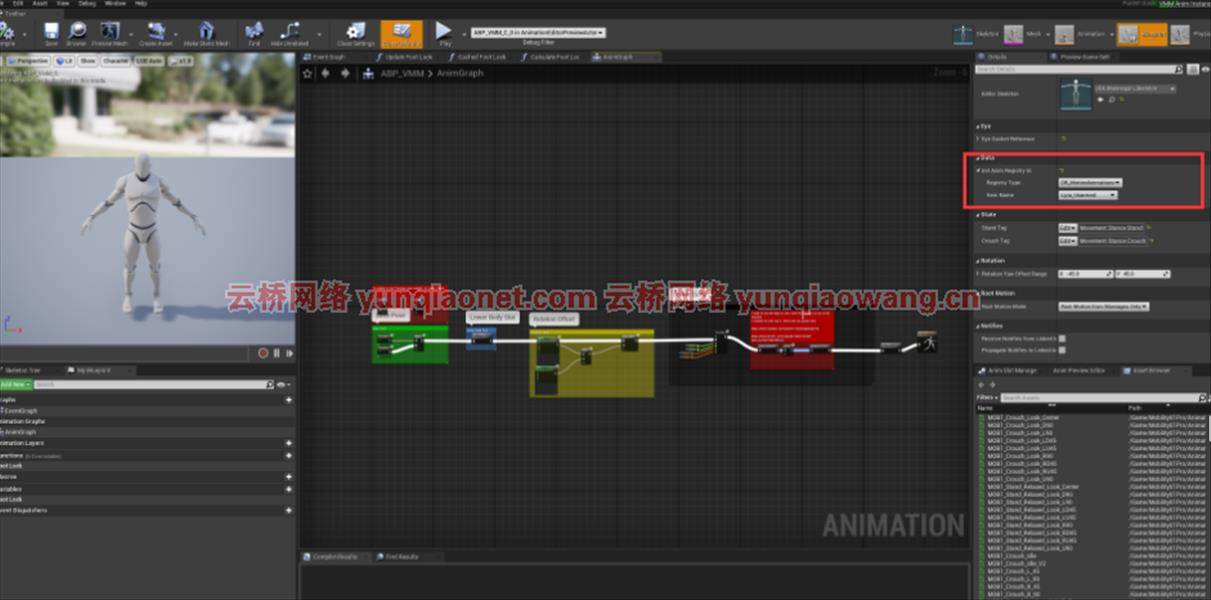
Task: Go back with graph navigation left arrow
Action: pyautogui.click(x=326, y=73)
